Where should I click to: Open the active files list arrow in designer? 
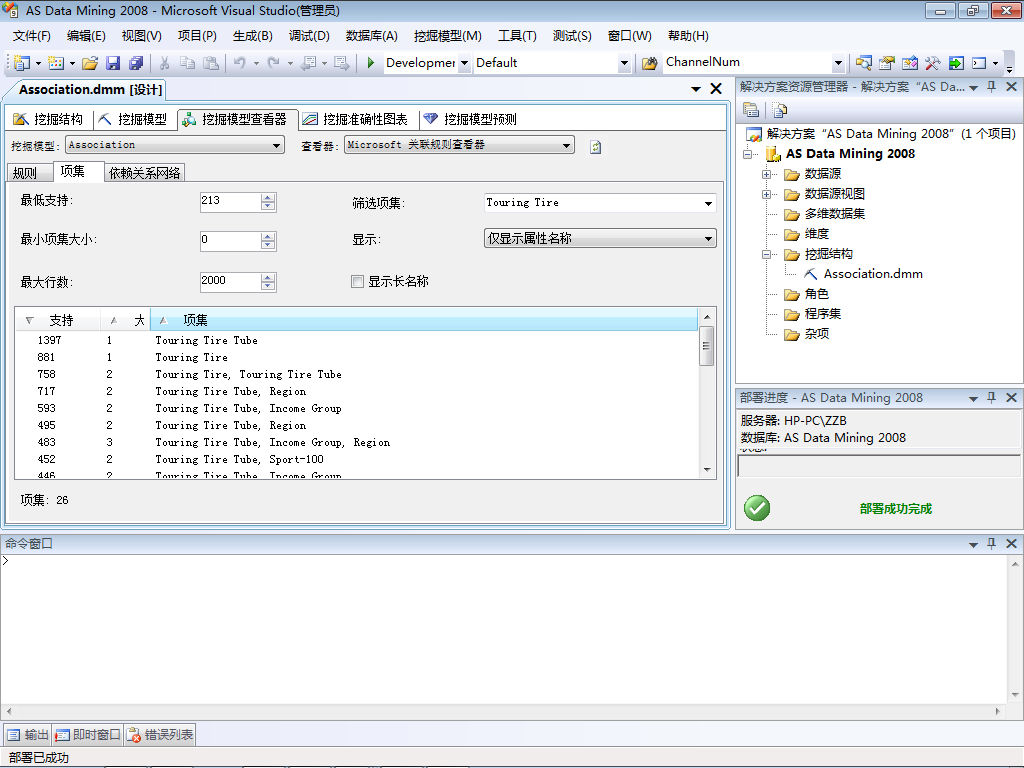coord(696,89)
